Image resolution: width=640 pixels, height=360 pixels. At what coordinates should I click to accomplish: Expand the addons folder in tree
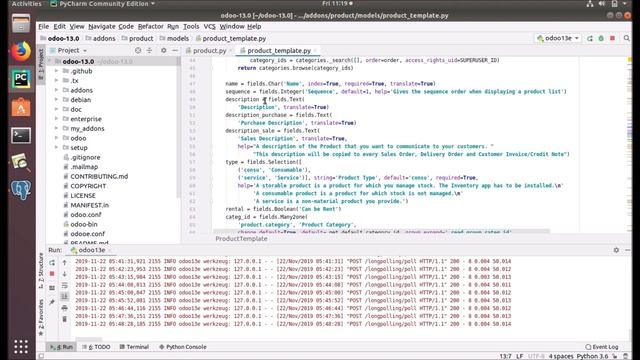point(56,90)
